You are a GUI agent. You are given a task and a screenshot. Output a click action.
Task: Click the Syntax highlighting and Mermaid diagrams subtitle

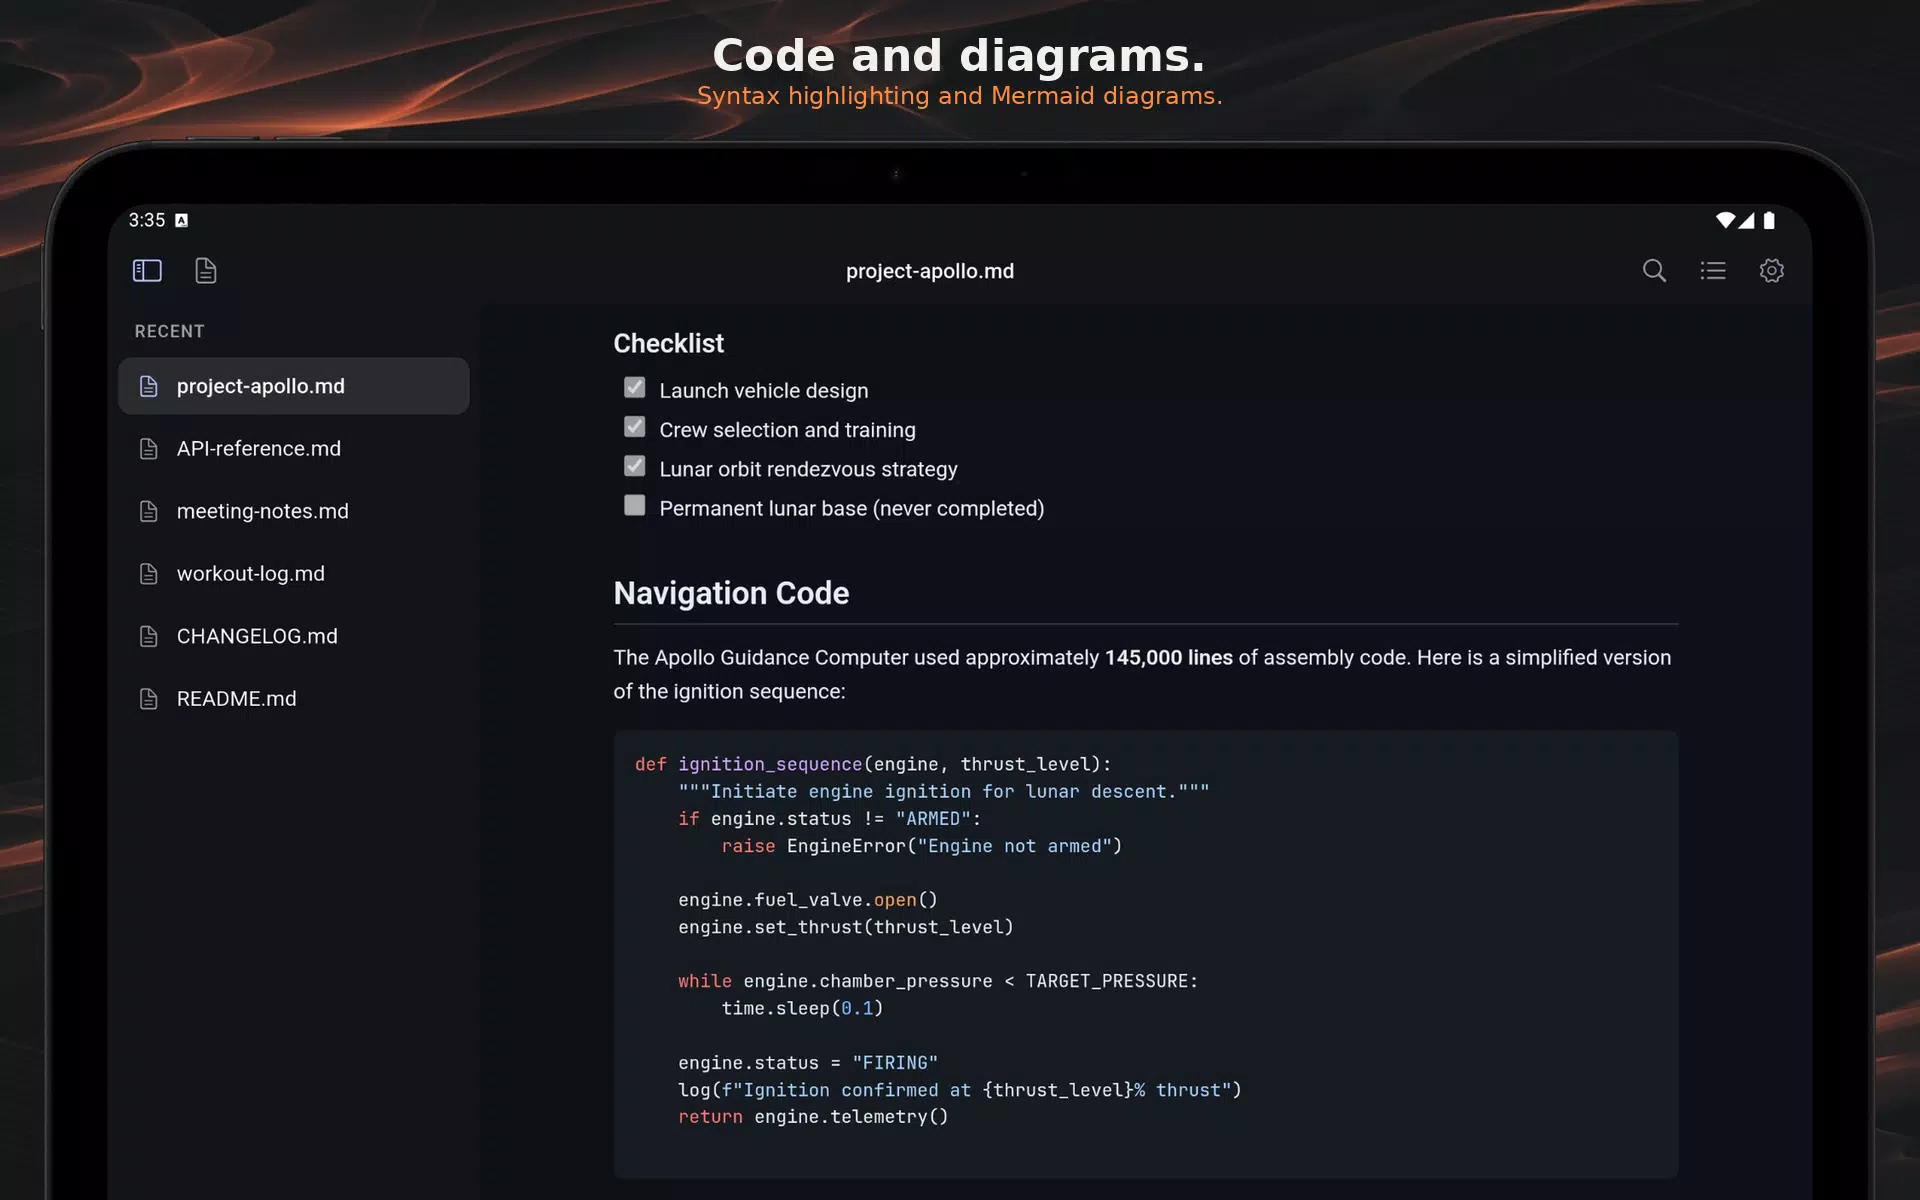click(x=960, y=96)
